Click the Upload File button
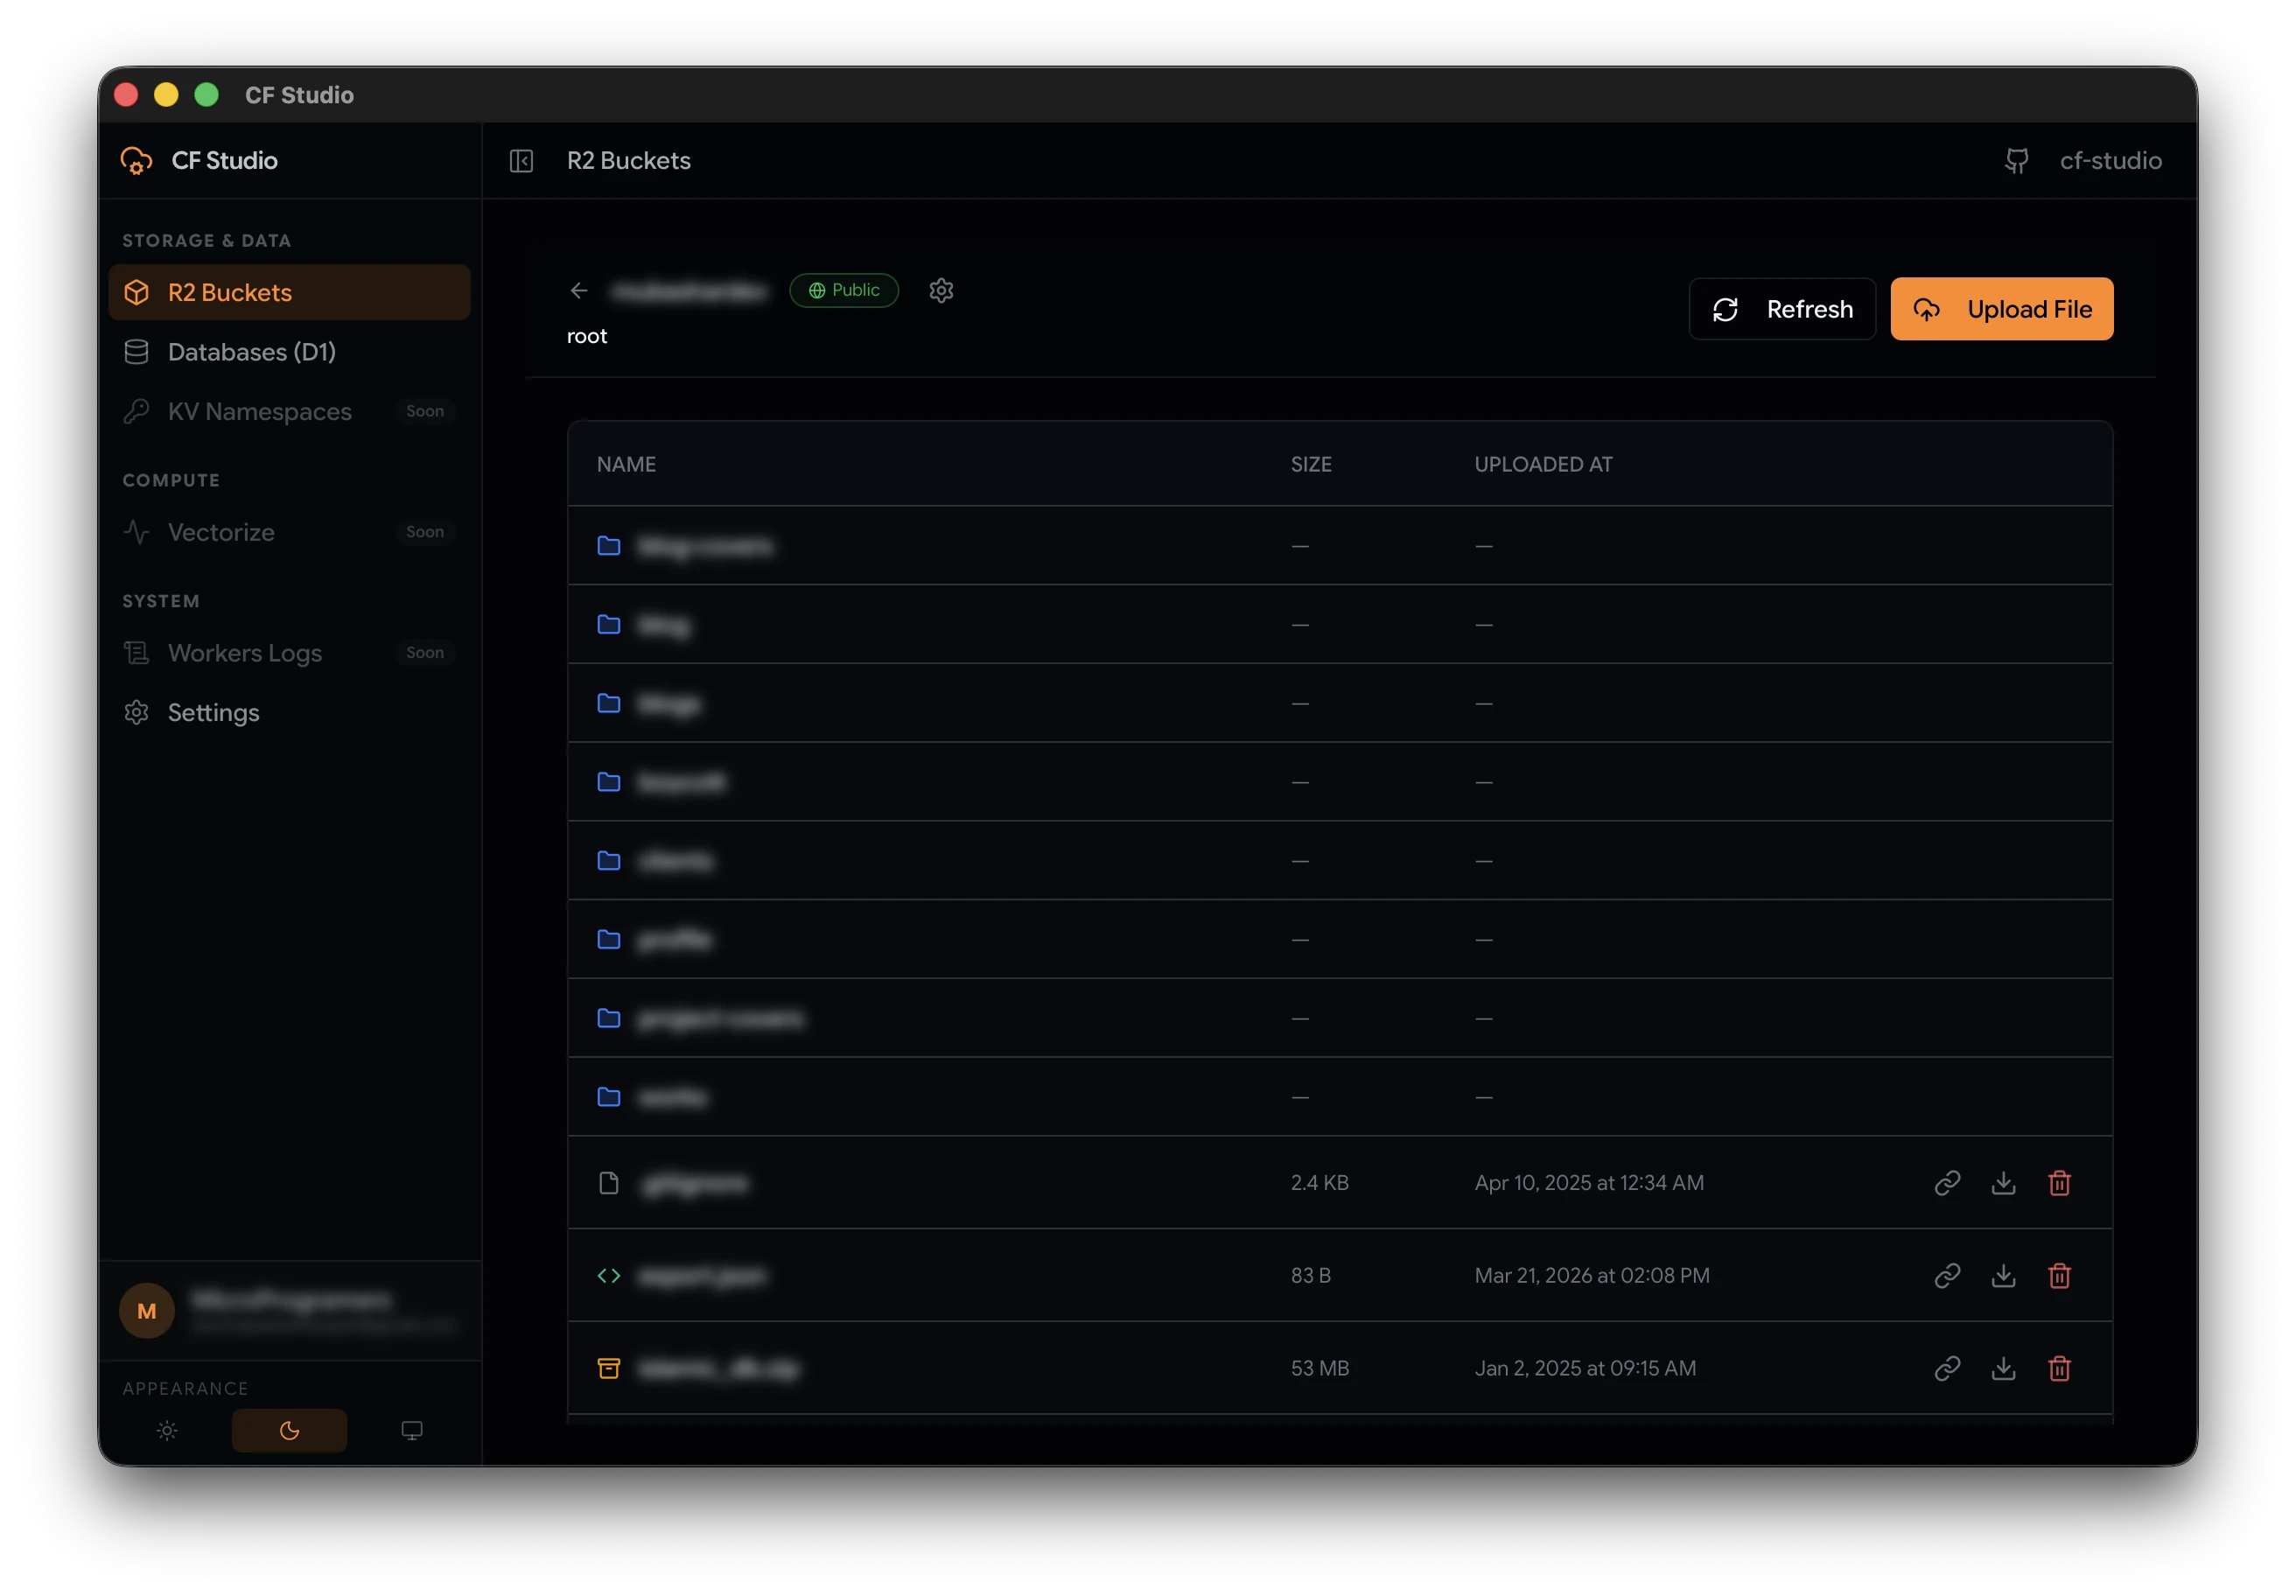Screen dimensions: 2296x1596 [2002, 309]
